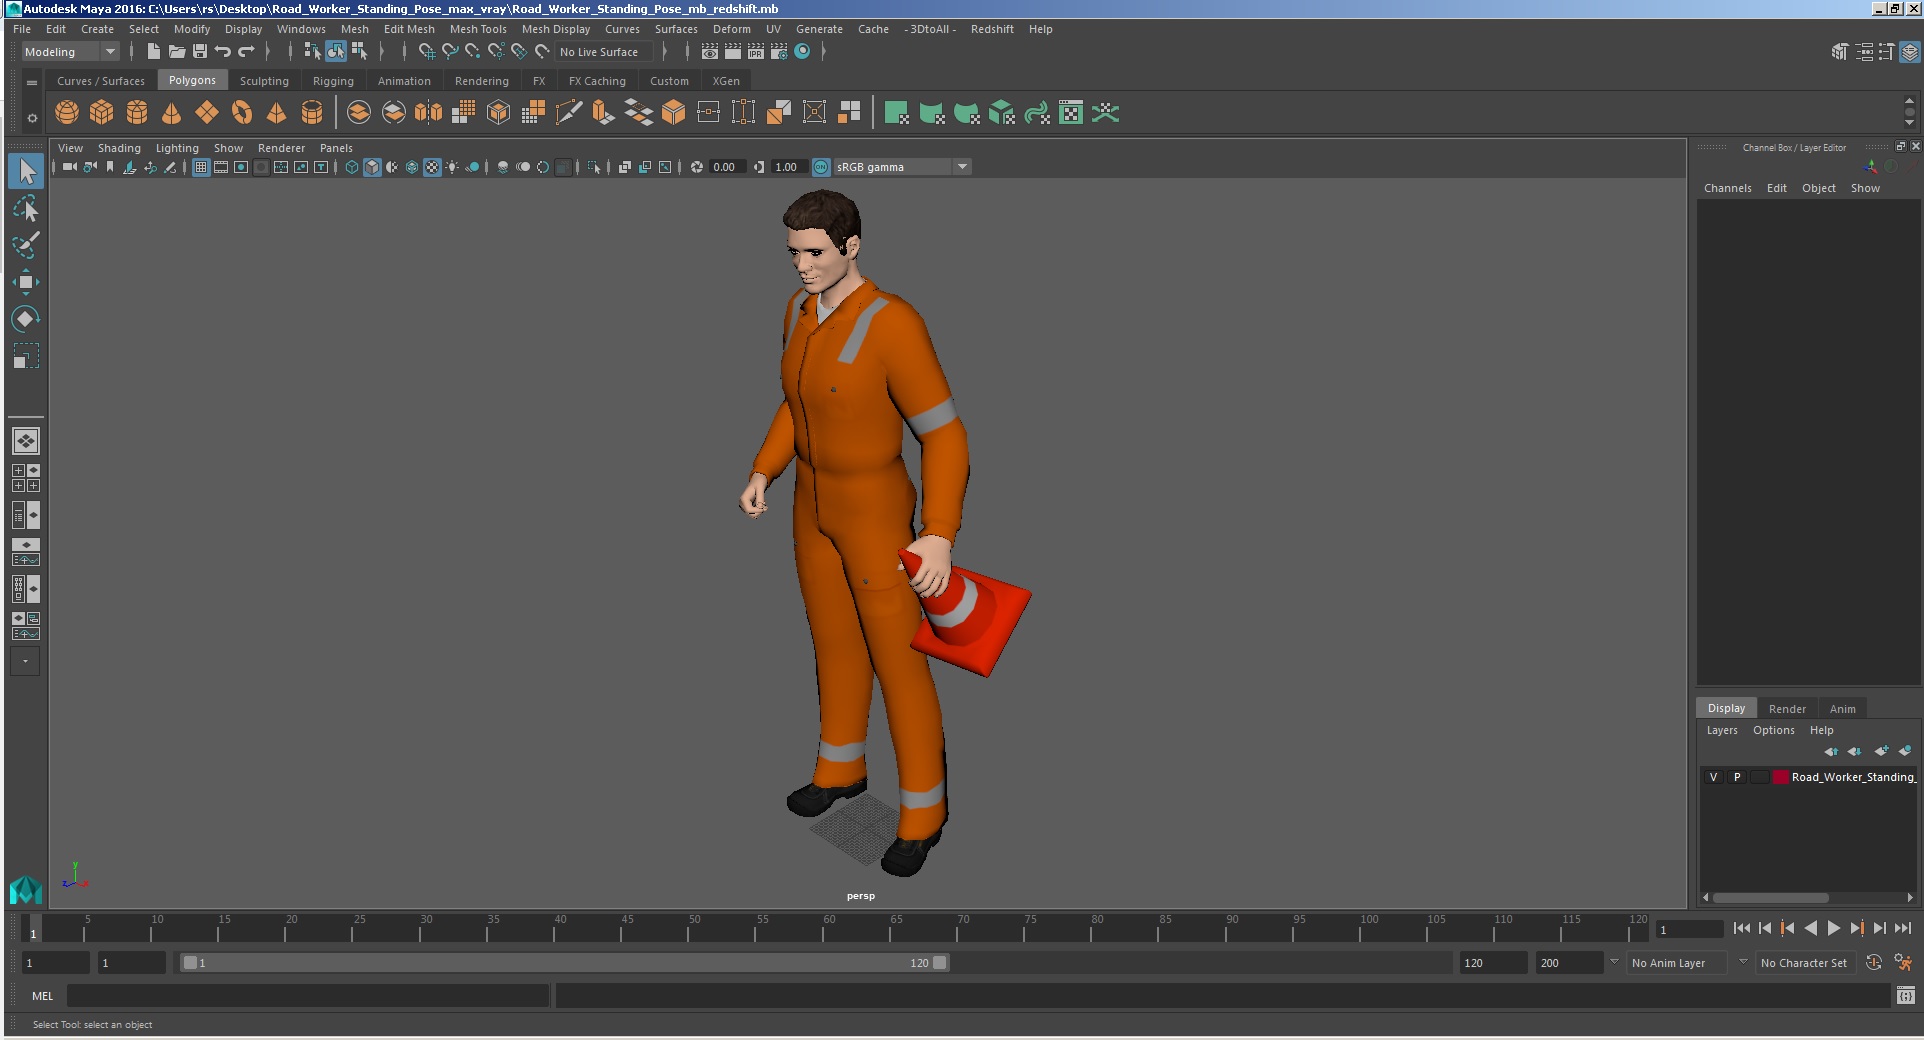Toggle layer visibility V box
This screenshot has height=1040, width=1924.
[1713, 777]
